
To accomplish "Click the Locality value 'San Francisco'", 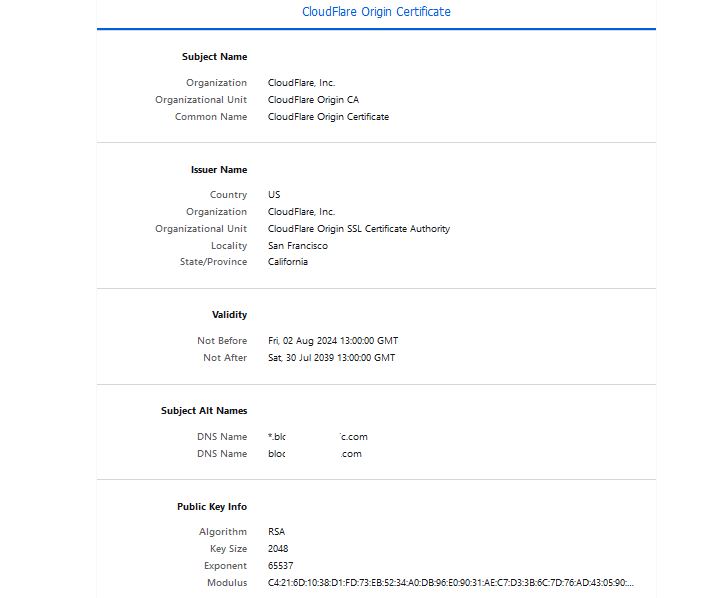I will [x=298, y=246].
